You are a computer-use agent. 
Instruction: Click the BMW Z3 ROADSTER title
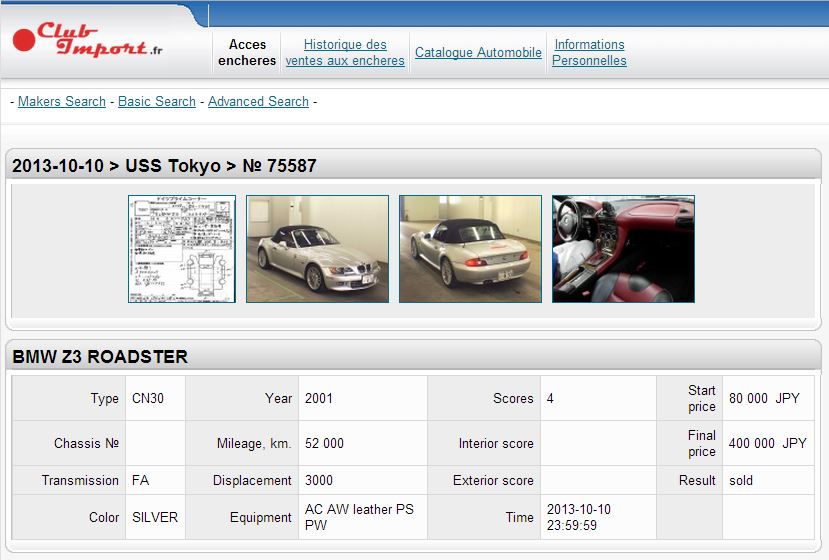pyautogui.click(x=100, y=356)
